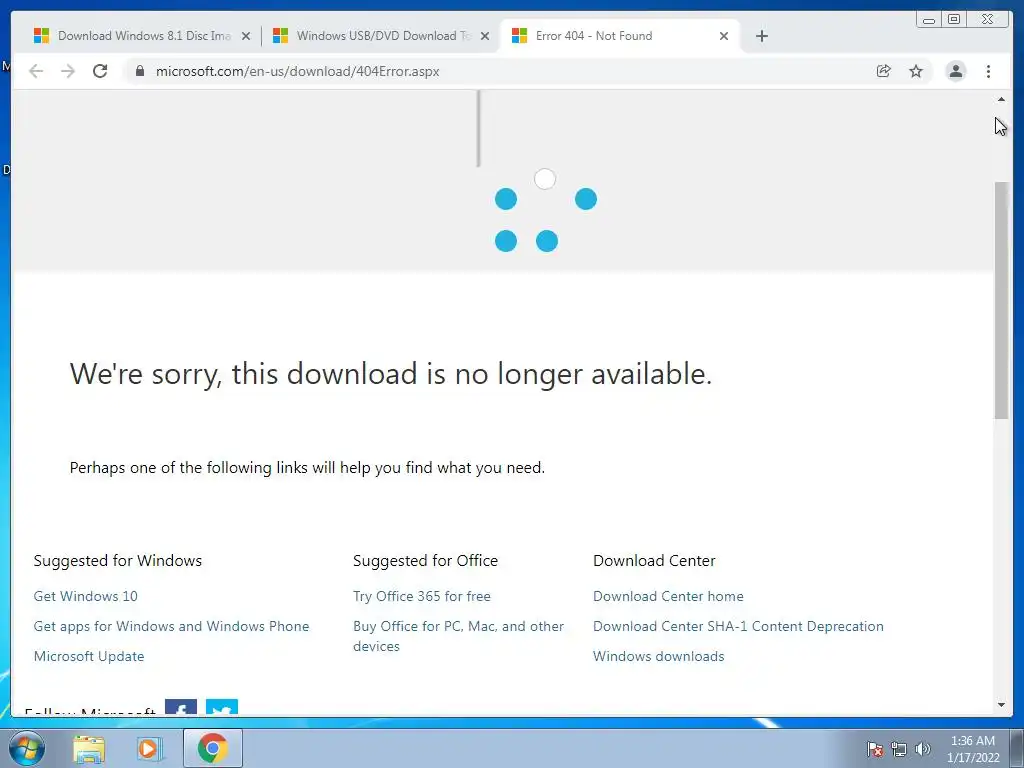Click the Twitter follow icon

pos(222,707)
